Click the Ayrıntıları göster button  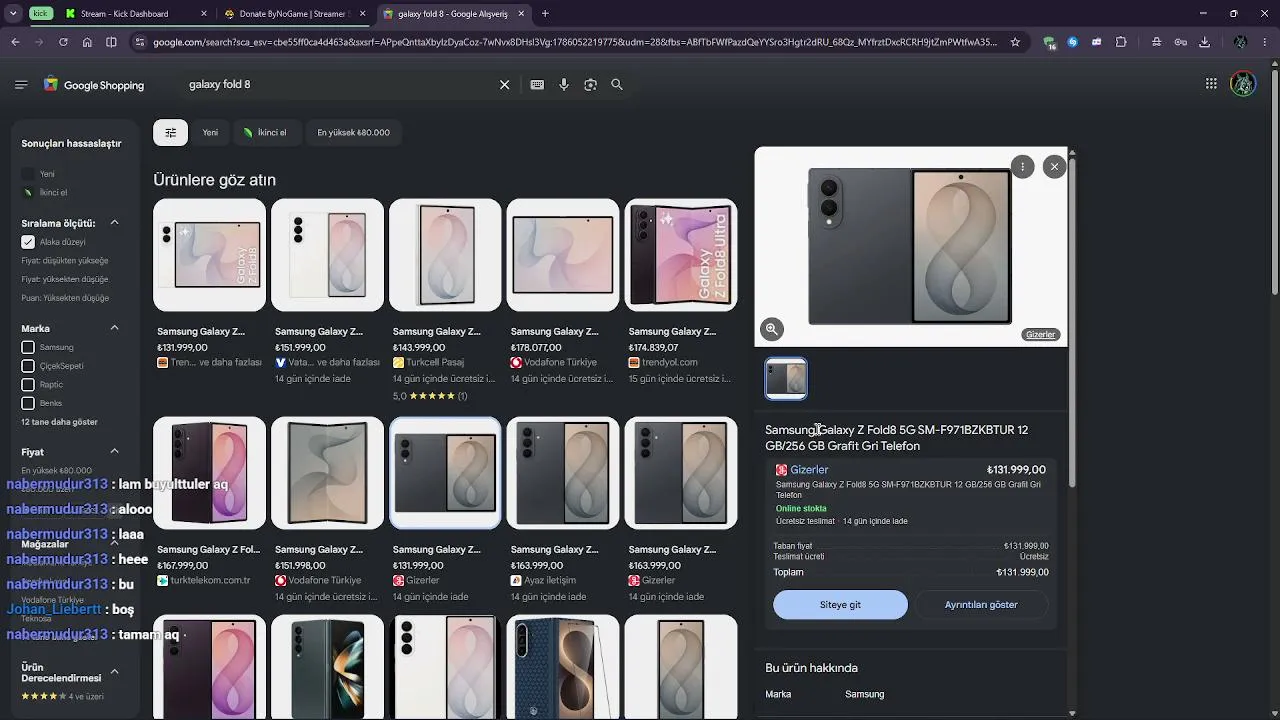click(981, 605)
